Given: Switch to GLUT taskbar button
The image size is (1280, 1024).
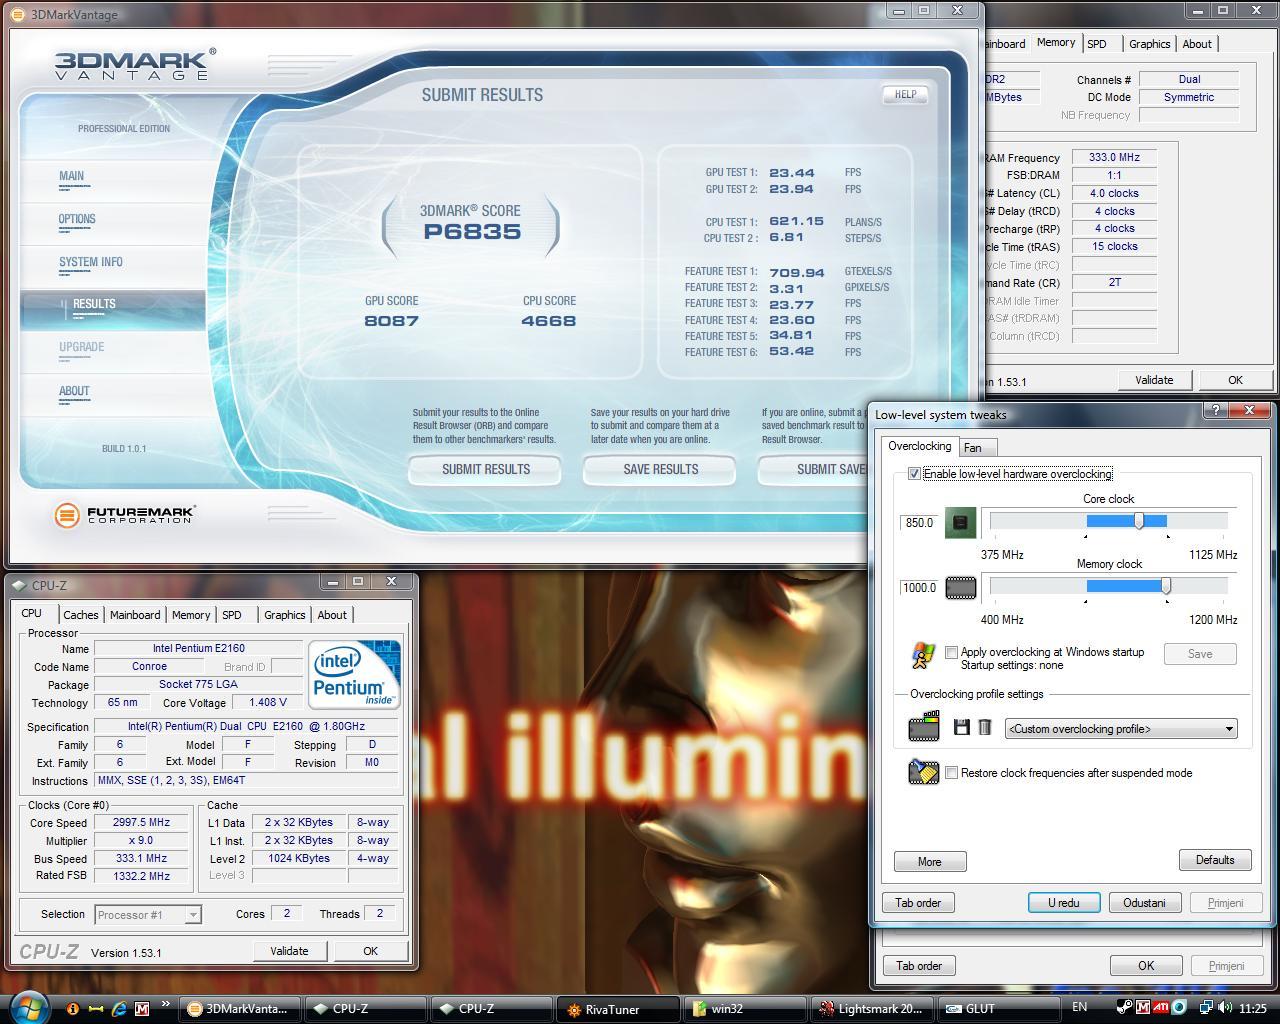Looking at the screenshot, I should (1000, 1009).
